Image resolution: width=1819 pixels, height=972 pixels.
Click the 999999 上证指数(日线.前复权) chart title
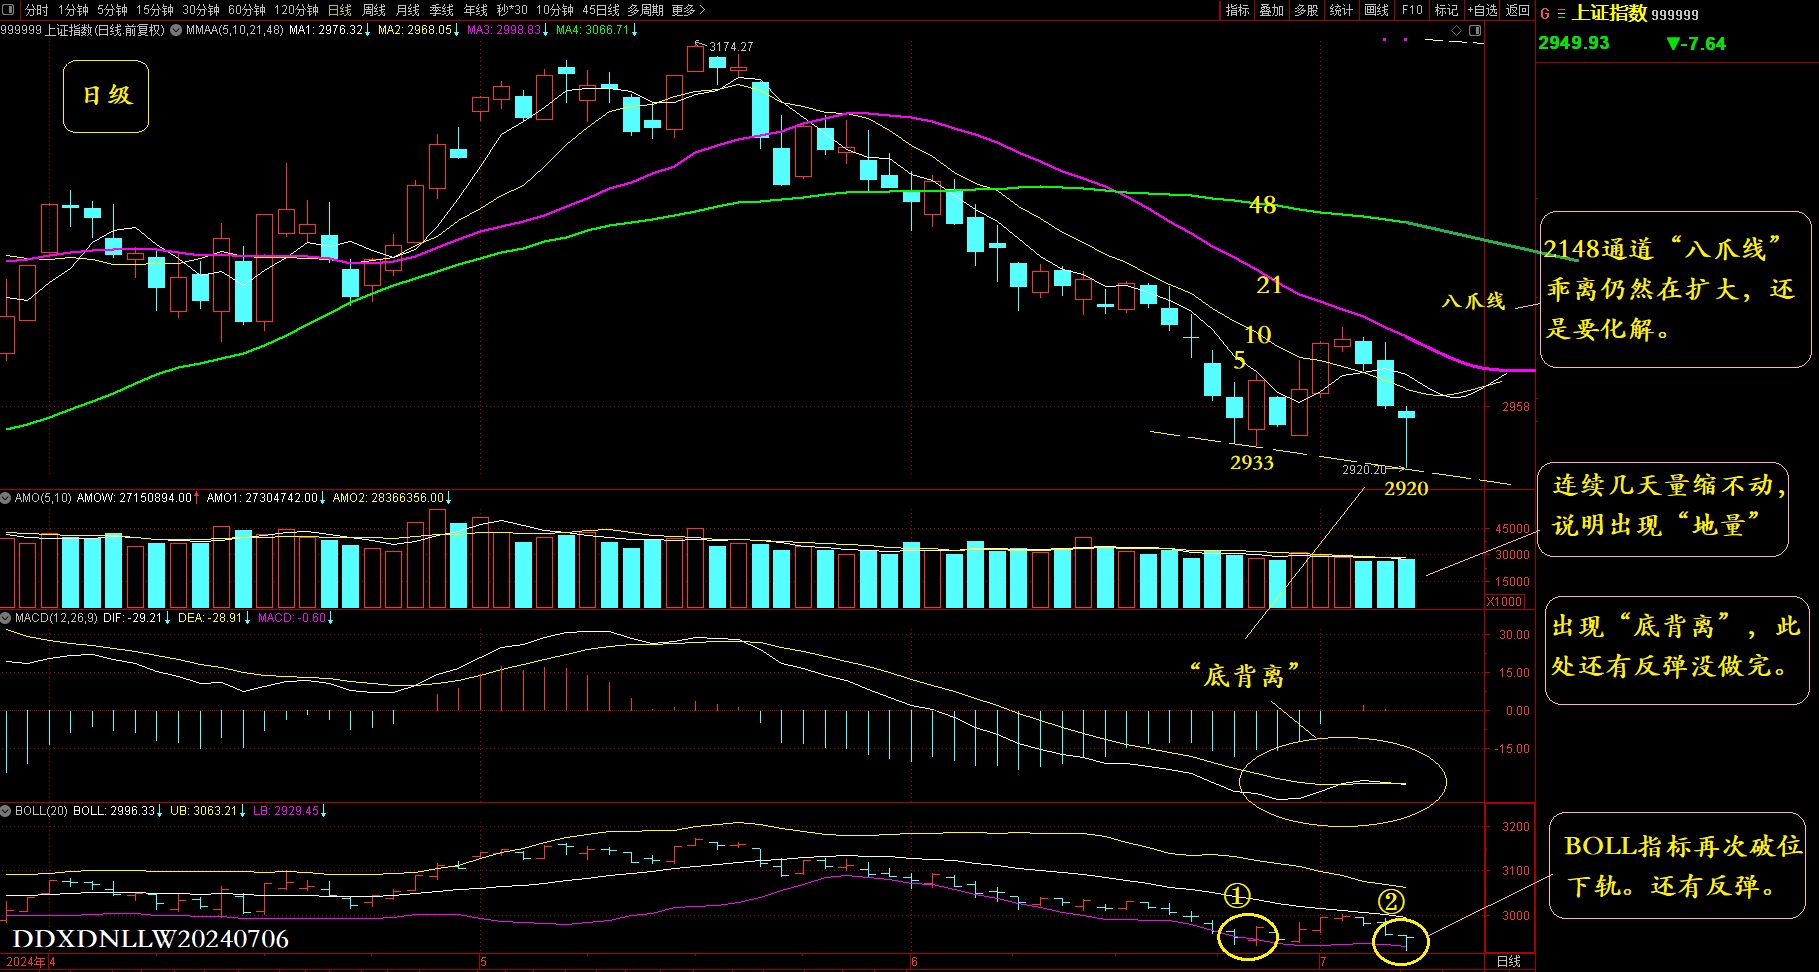click(83, 30)
